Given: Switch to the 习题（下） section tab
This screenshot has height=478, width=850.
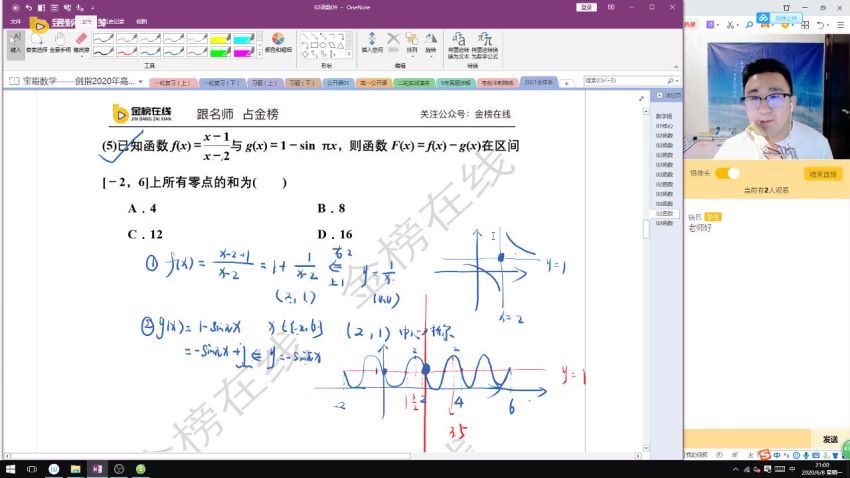Looking at the screenshot, I should [302, 83].
